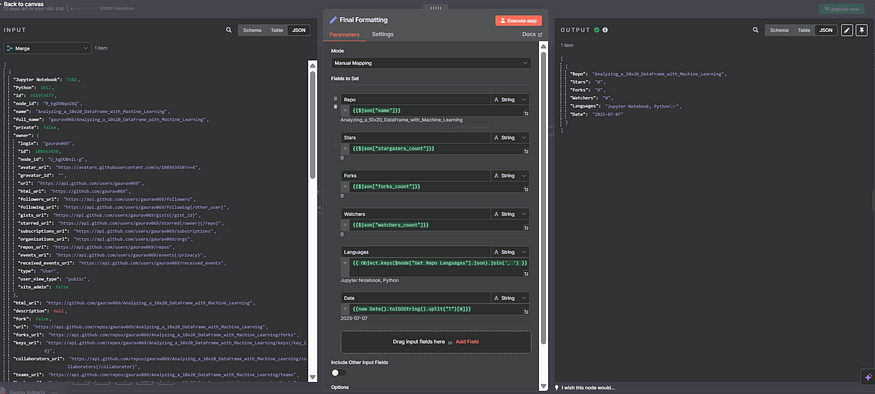
Task: Open String type dropdown for Languages field
Action: (510, 252)
